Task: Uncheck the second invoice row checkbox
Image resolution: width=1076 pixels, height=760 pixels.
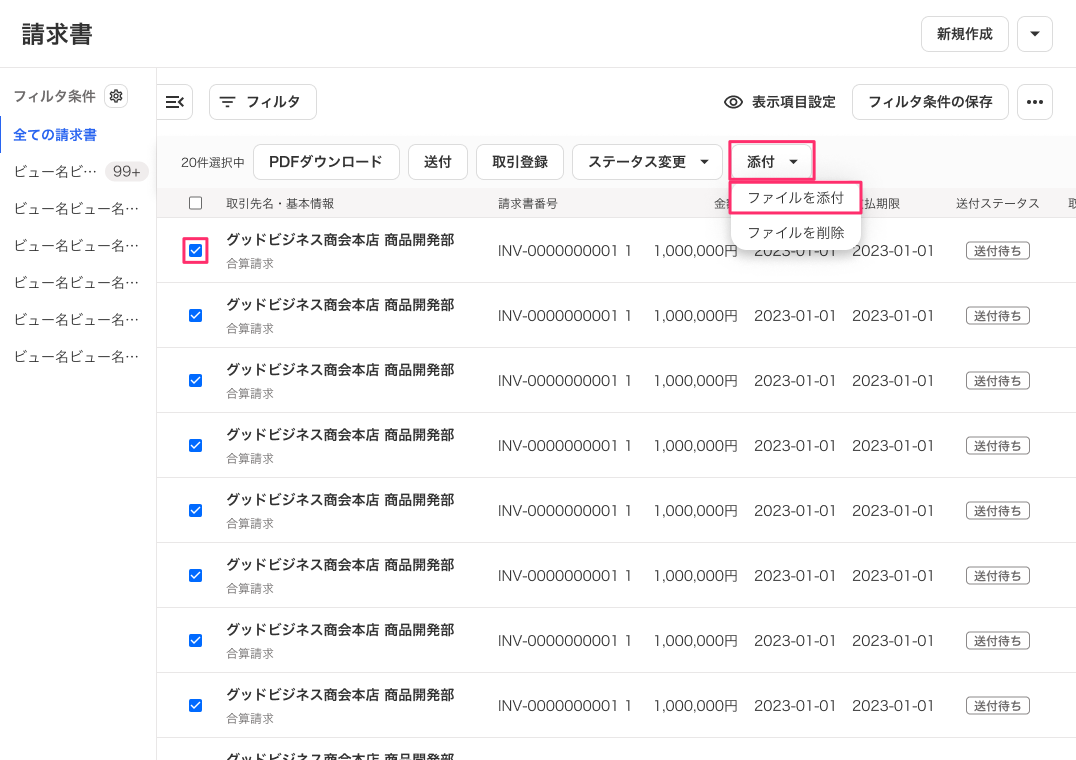Action: coord(196,316)
